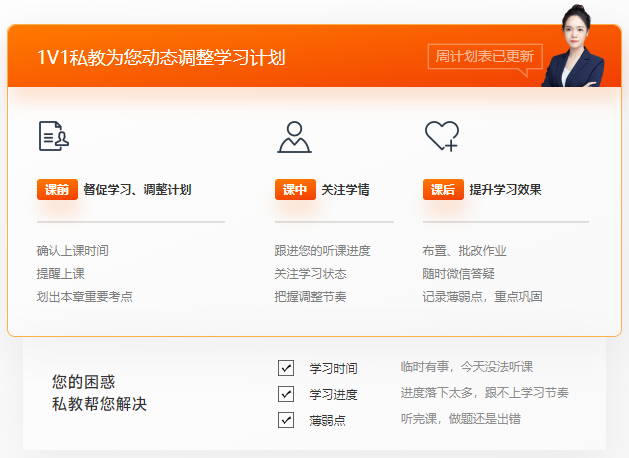Image resolution: width=629 pixels, height=458 pixels.
Task: Click the heart with plus icon
Action: tap(441, 136)
